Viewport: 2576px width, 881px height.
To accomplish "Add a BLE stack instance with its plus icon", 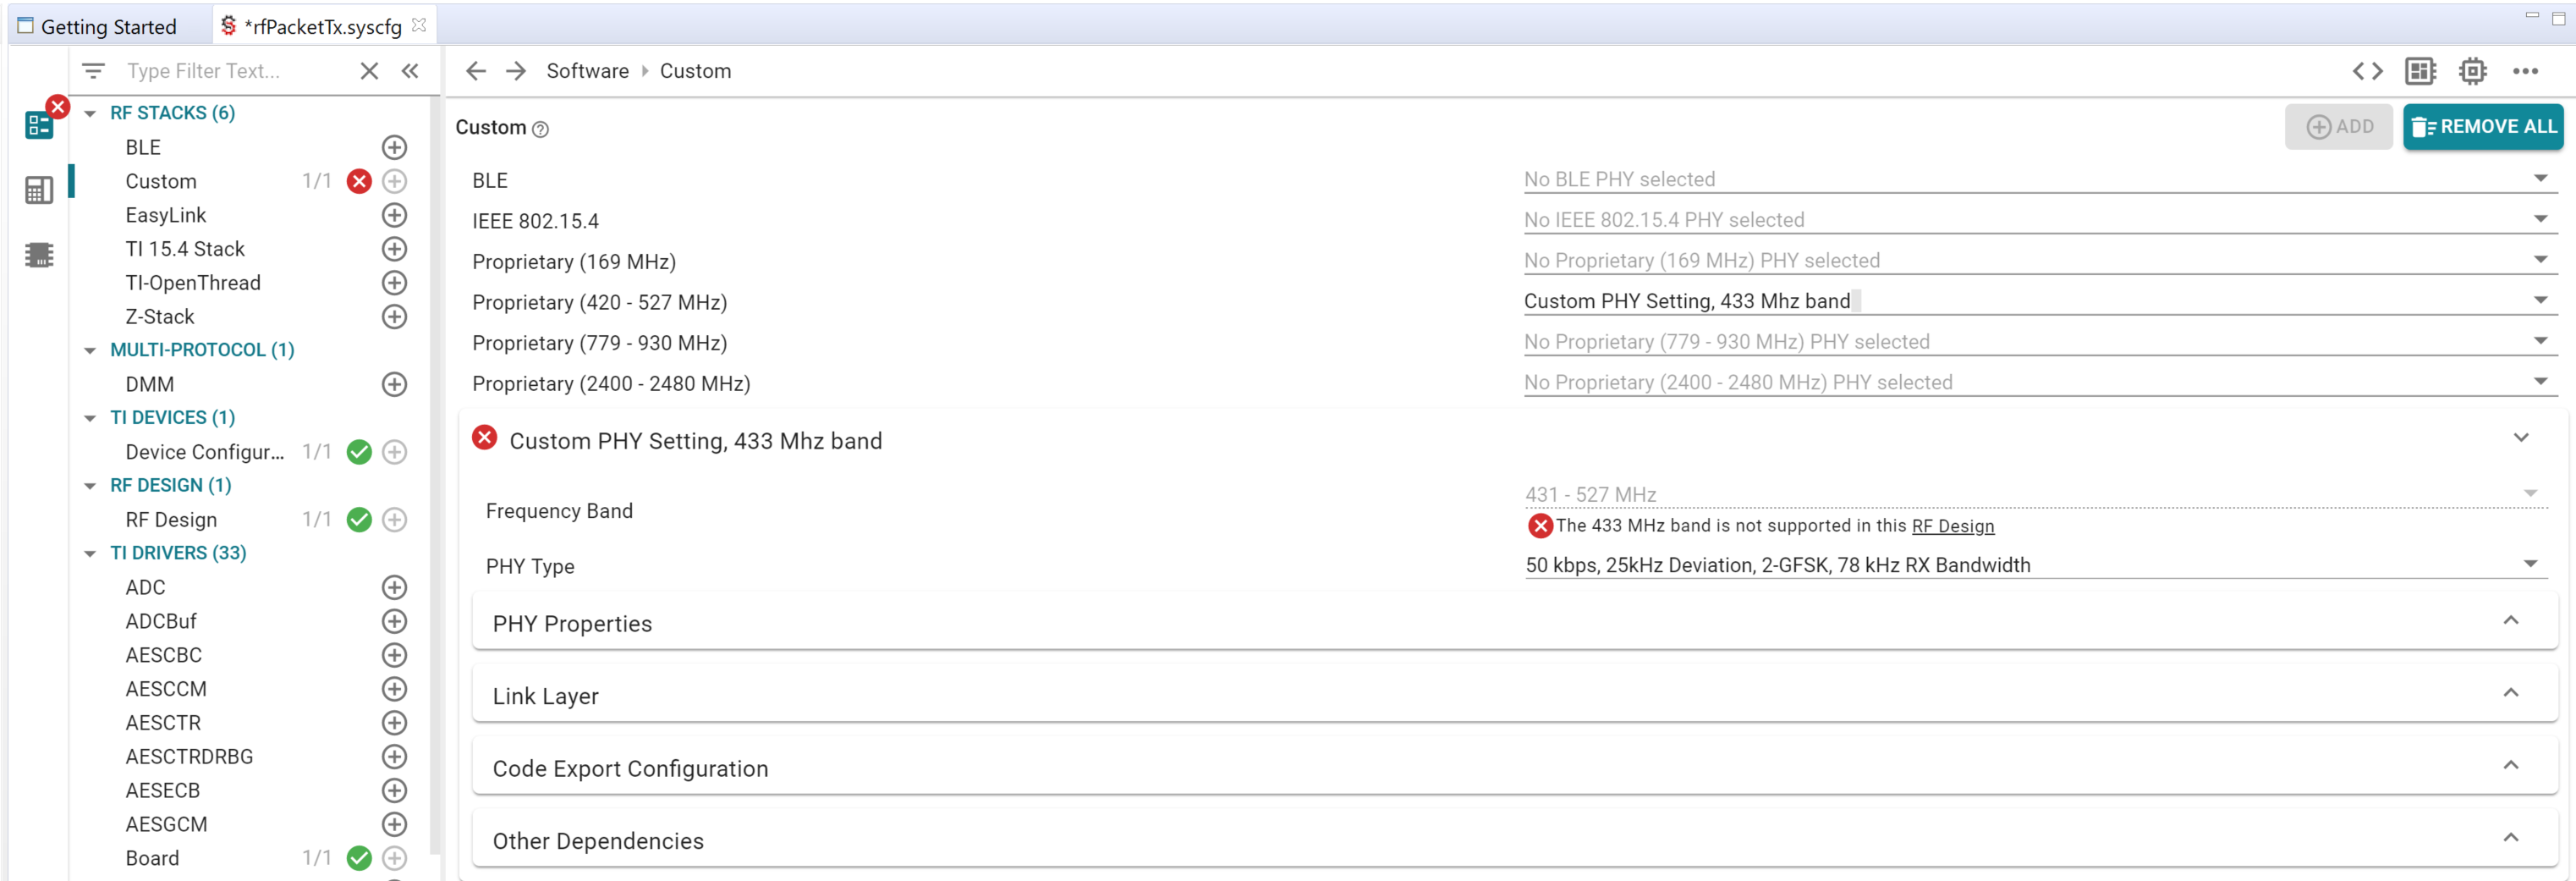I will coord(394,147).
